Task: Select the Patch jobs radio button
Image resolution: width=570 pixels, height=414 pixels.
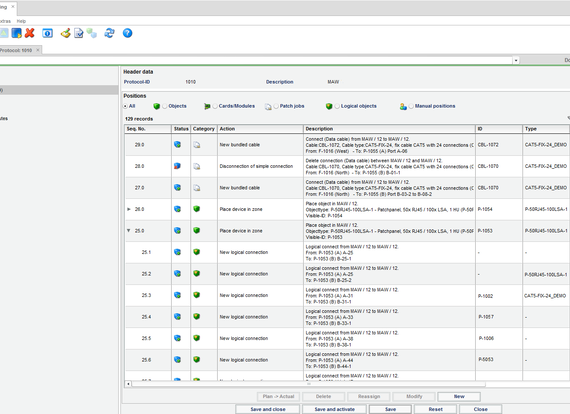Action: click(276, 106)
